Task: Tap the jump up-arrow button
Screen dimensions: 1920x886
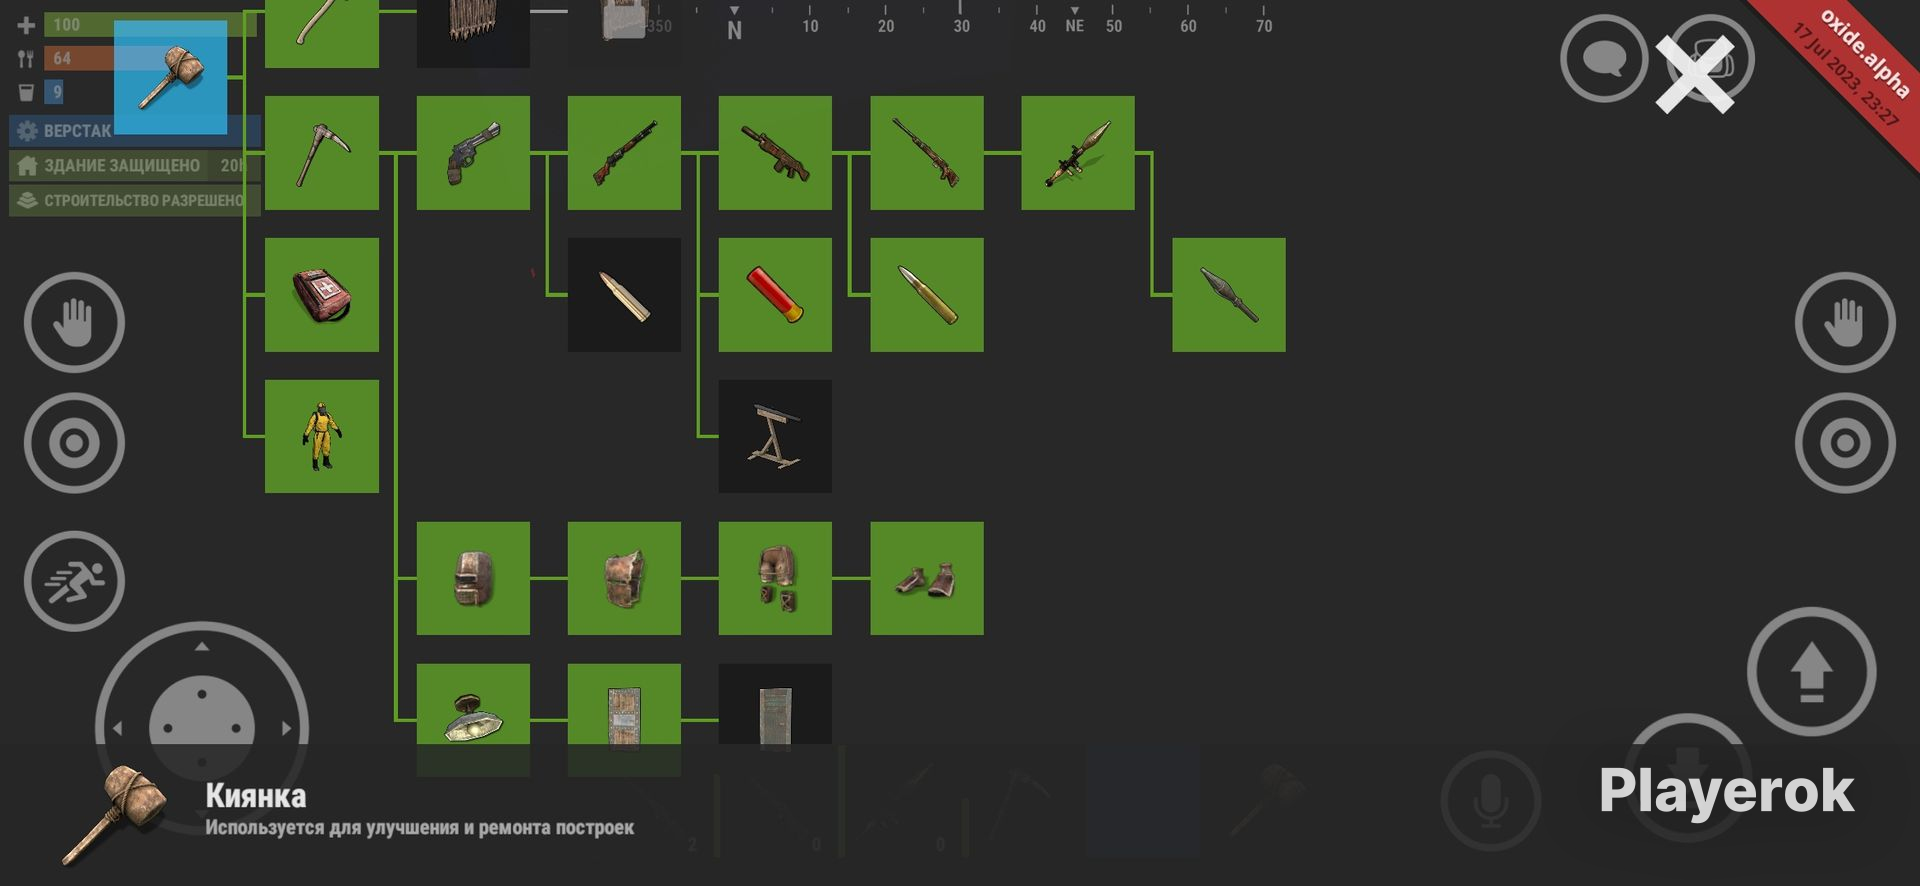Action: coord(1811,671)
